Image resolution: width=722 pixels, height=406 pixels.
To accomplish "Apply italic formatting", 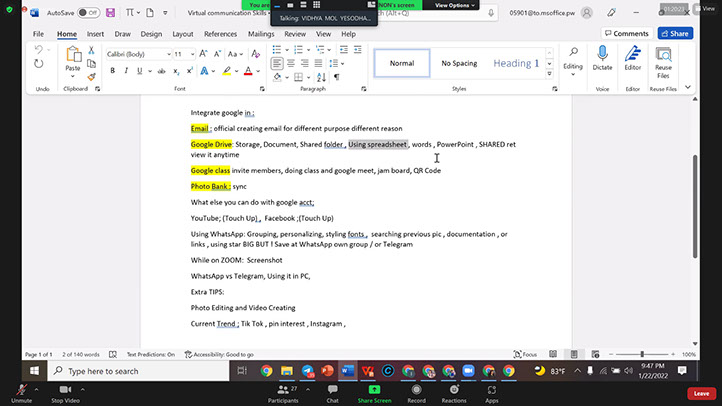I will click(126, 71).
